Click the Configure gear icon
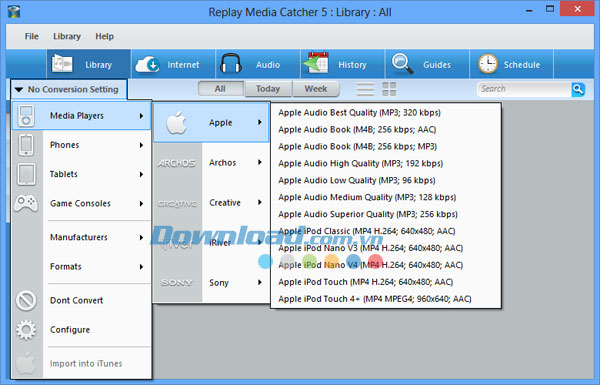Screen dimensions: 600x385 (x=26, y=330)
